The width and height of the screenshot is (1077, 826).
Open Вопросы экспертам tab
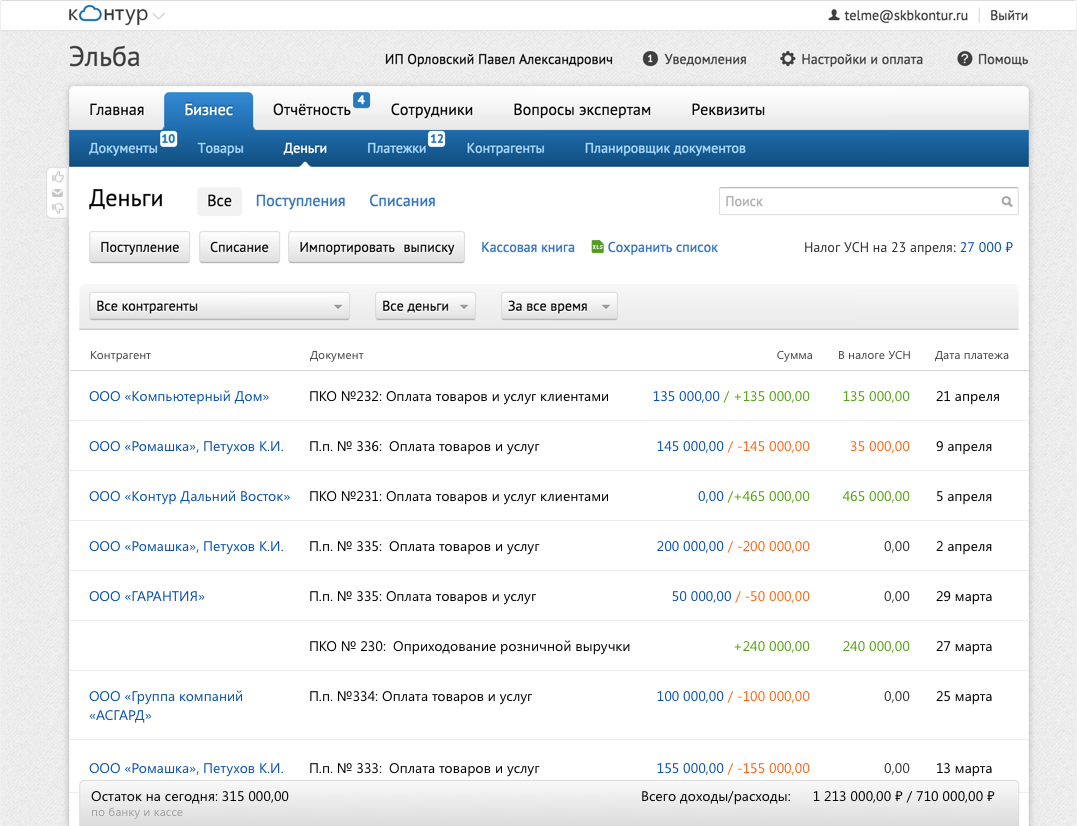[x=582, y=110]
